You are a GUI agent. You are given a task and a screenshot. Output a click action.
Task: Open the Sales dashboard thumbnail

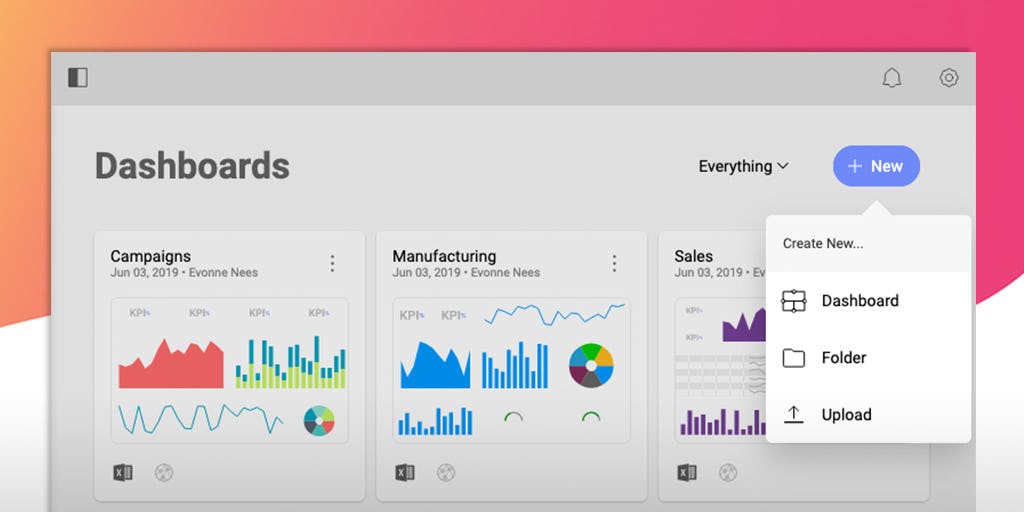pyautogui.click(x=720, y=370)
